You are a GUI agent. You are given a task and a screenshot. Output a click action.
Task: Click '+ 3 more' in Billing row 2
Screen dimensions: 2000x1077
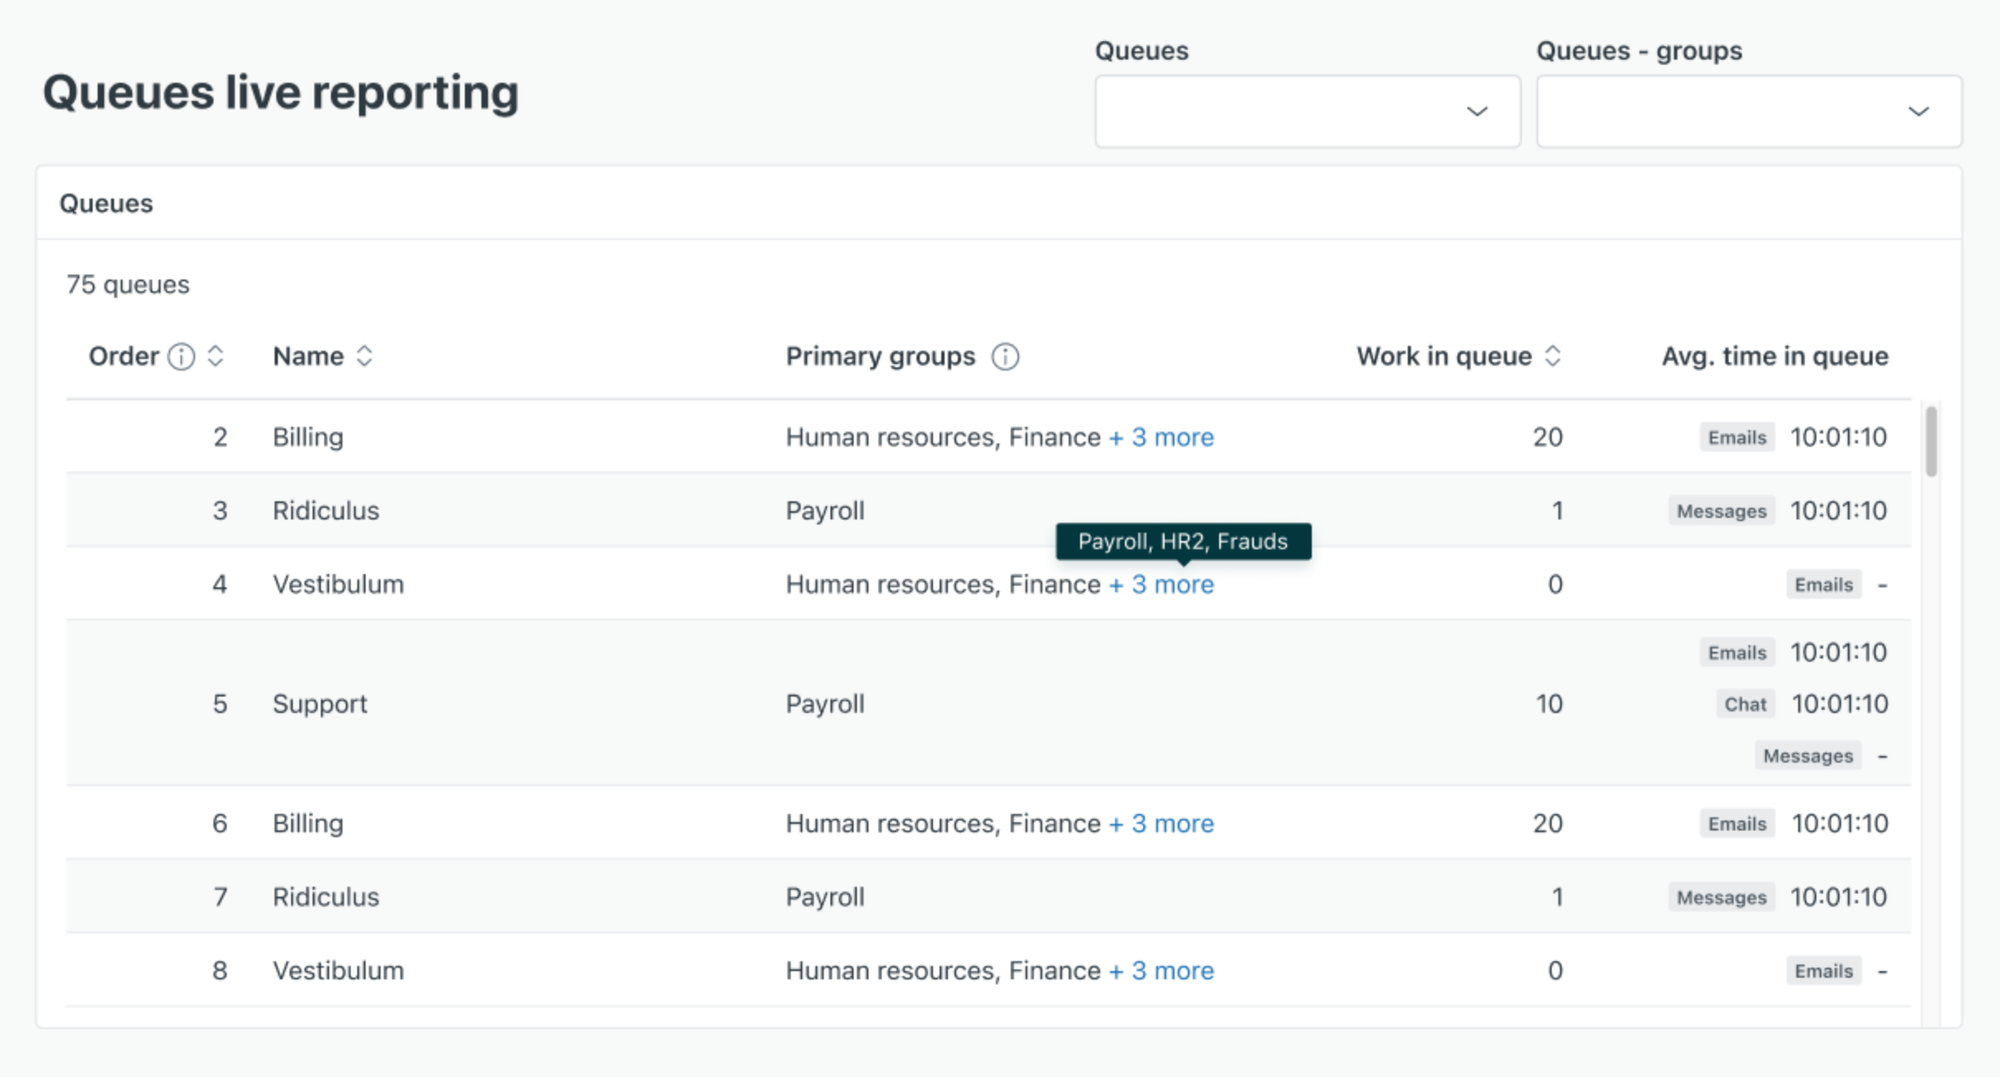1161,438
